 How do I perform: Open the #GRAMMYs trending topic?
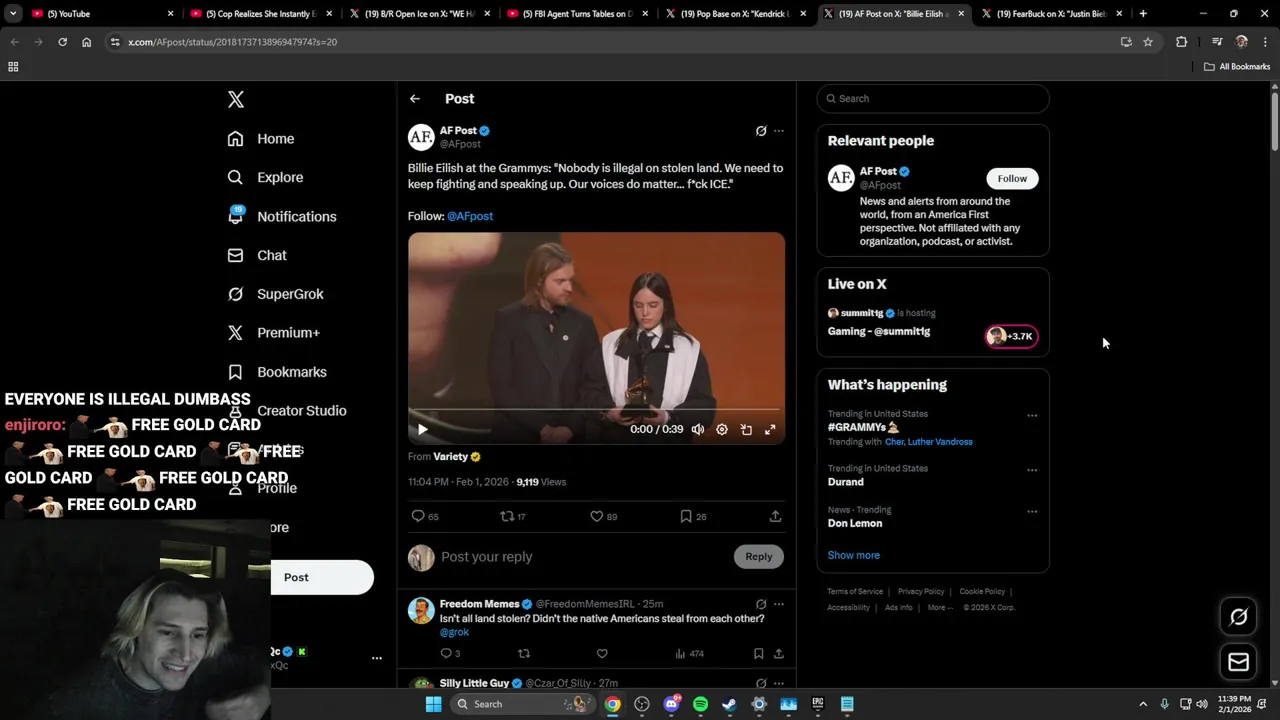[863, 427]
